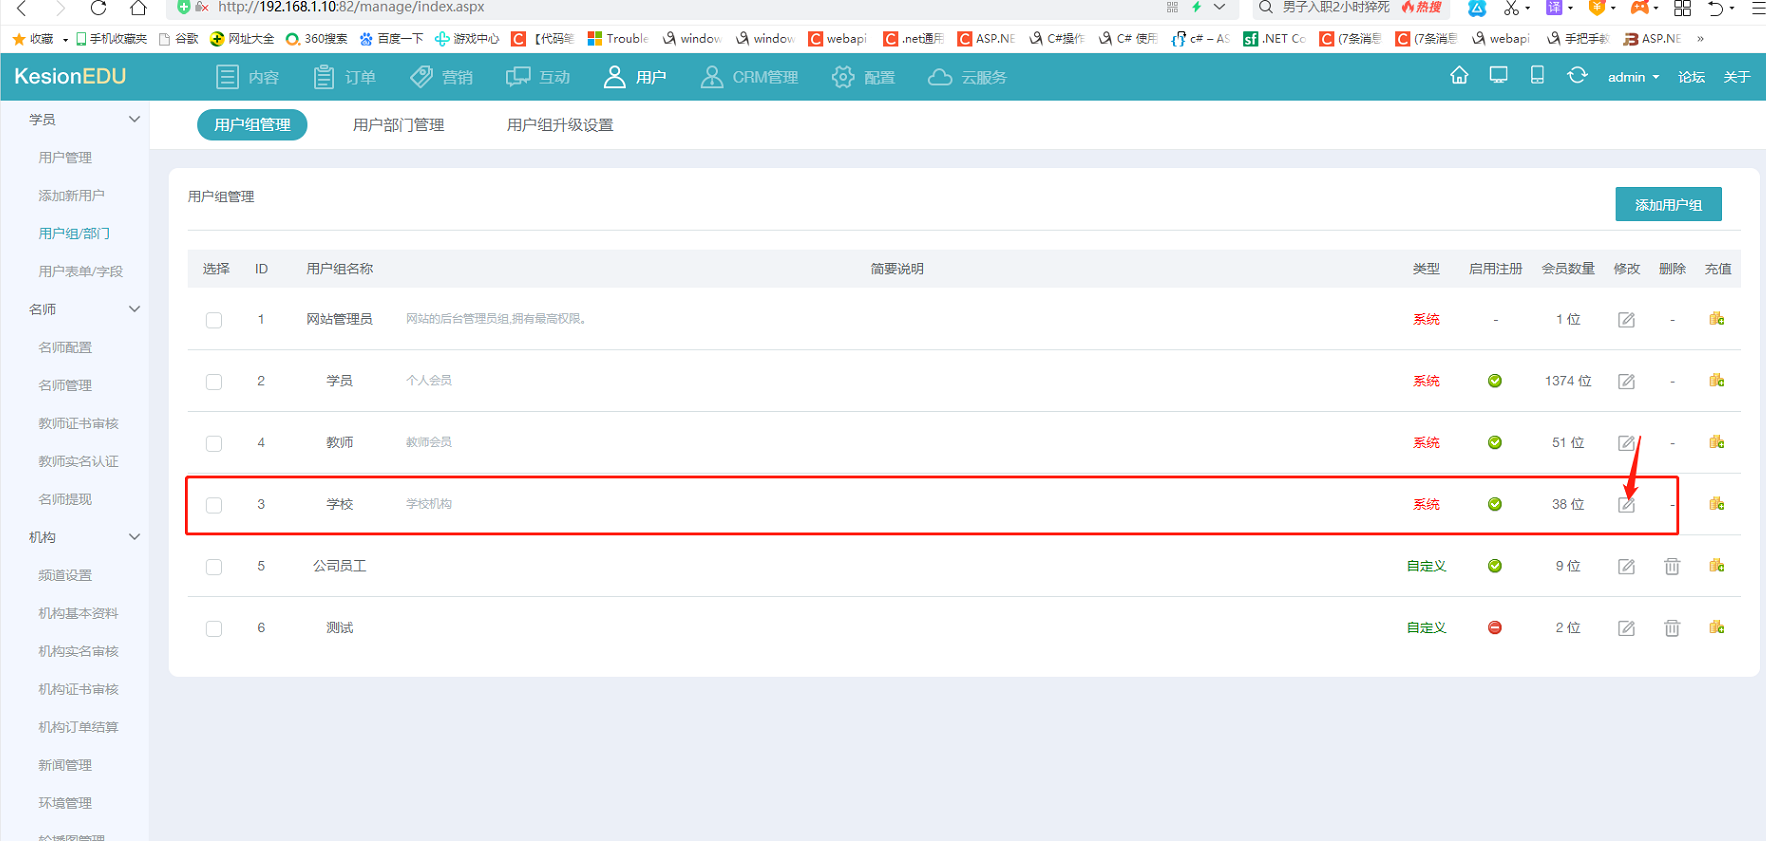The height and width of the screenshot is (841, 1766).
Task: Open the home icon in top bar
Action: click(x=1459, y=76)
